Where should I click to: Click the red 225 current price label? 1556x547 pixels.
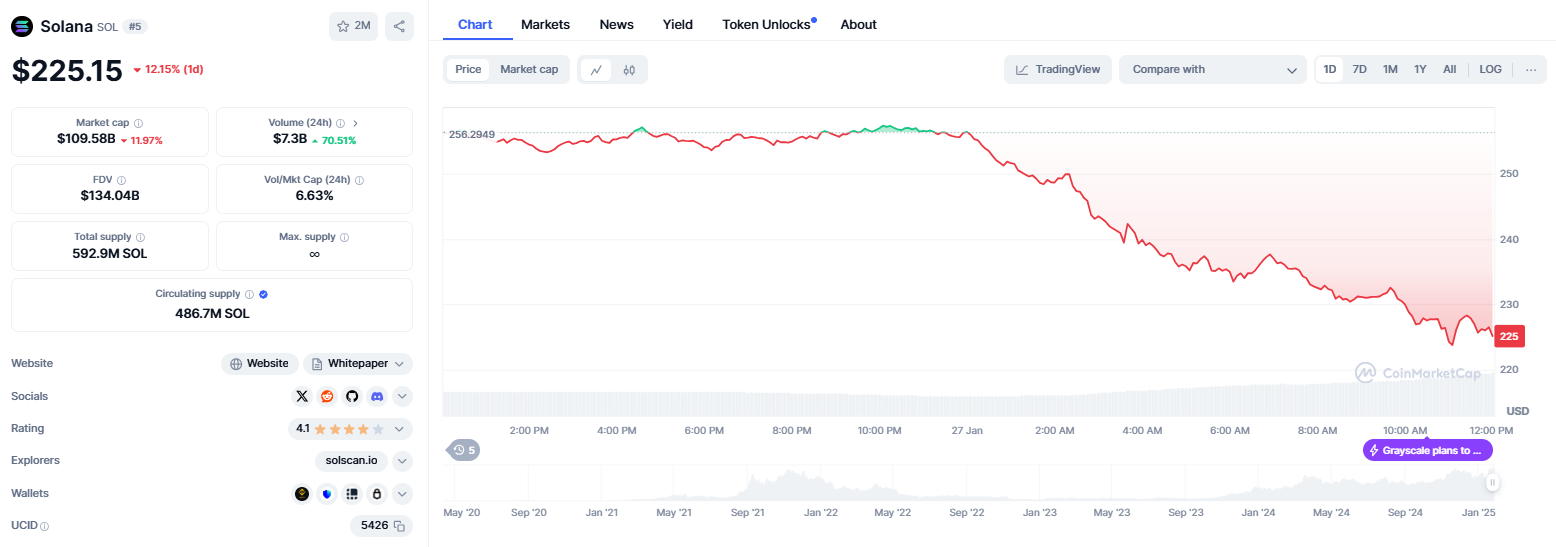[x=1509, y=337]
